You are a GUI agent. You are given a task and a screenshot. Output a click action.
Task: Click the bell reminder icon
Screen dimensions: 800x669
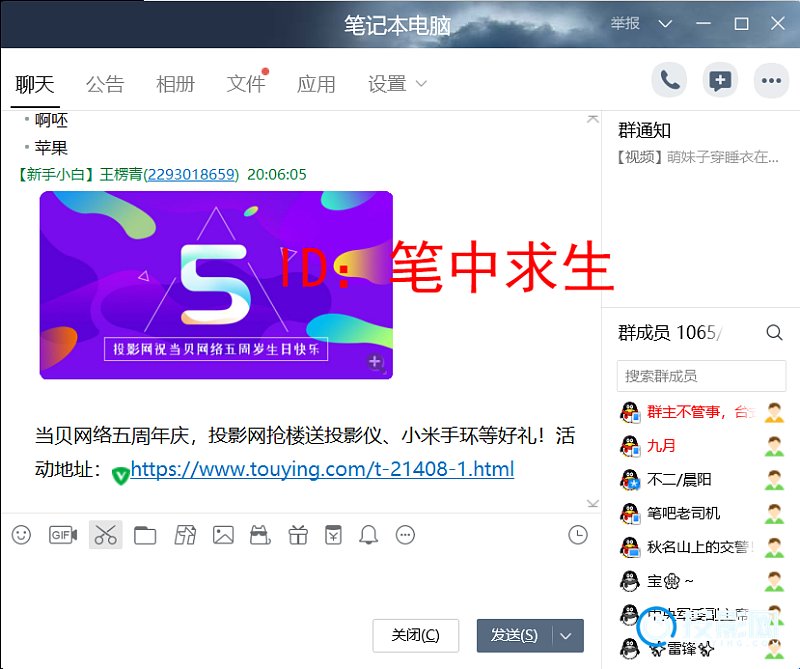(x=368, y=535)
